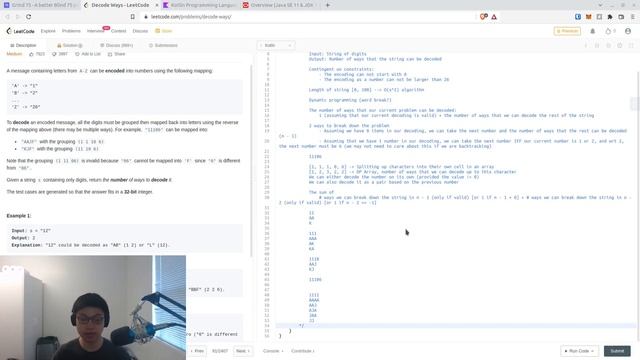Open the Submissions tab
The height and width of the screenshot is (360, 640).
pyautogui.click(x=163, y=45)
